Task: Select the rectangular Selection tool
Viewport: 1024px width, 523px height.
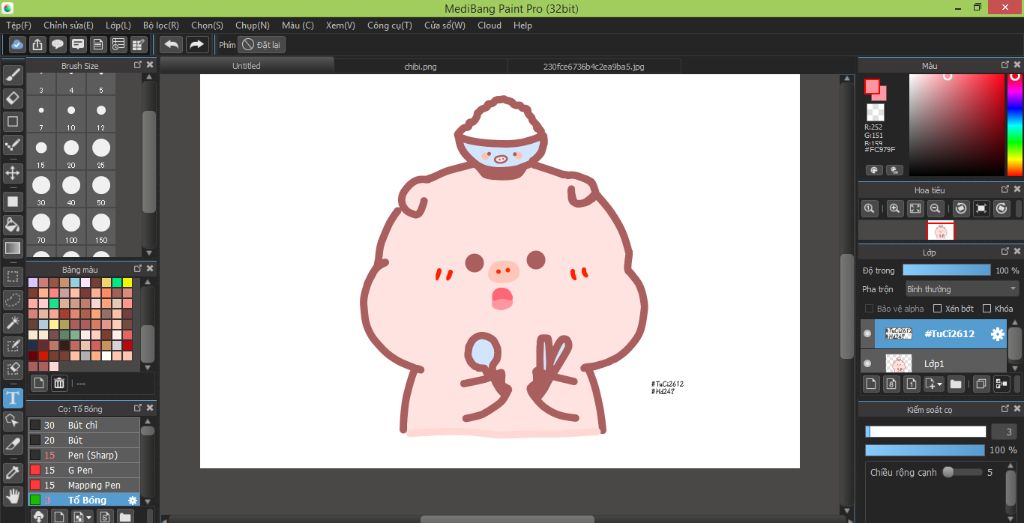Action: [x=12, y=277]
